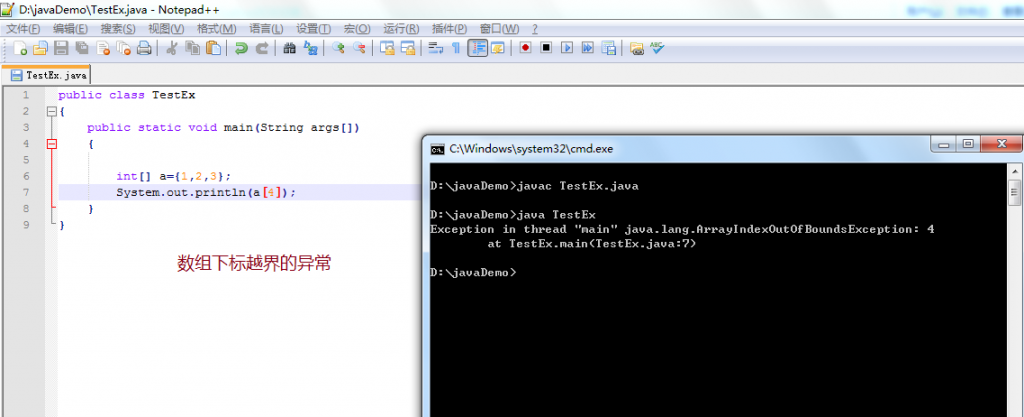
Task: Click the ABC spell check icon
Action: 656,48
